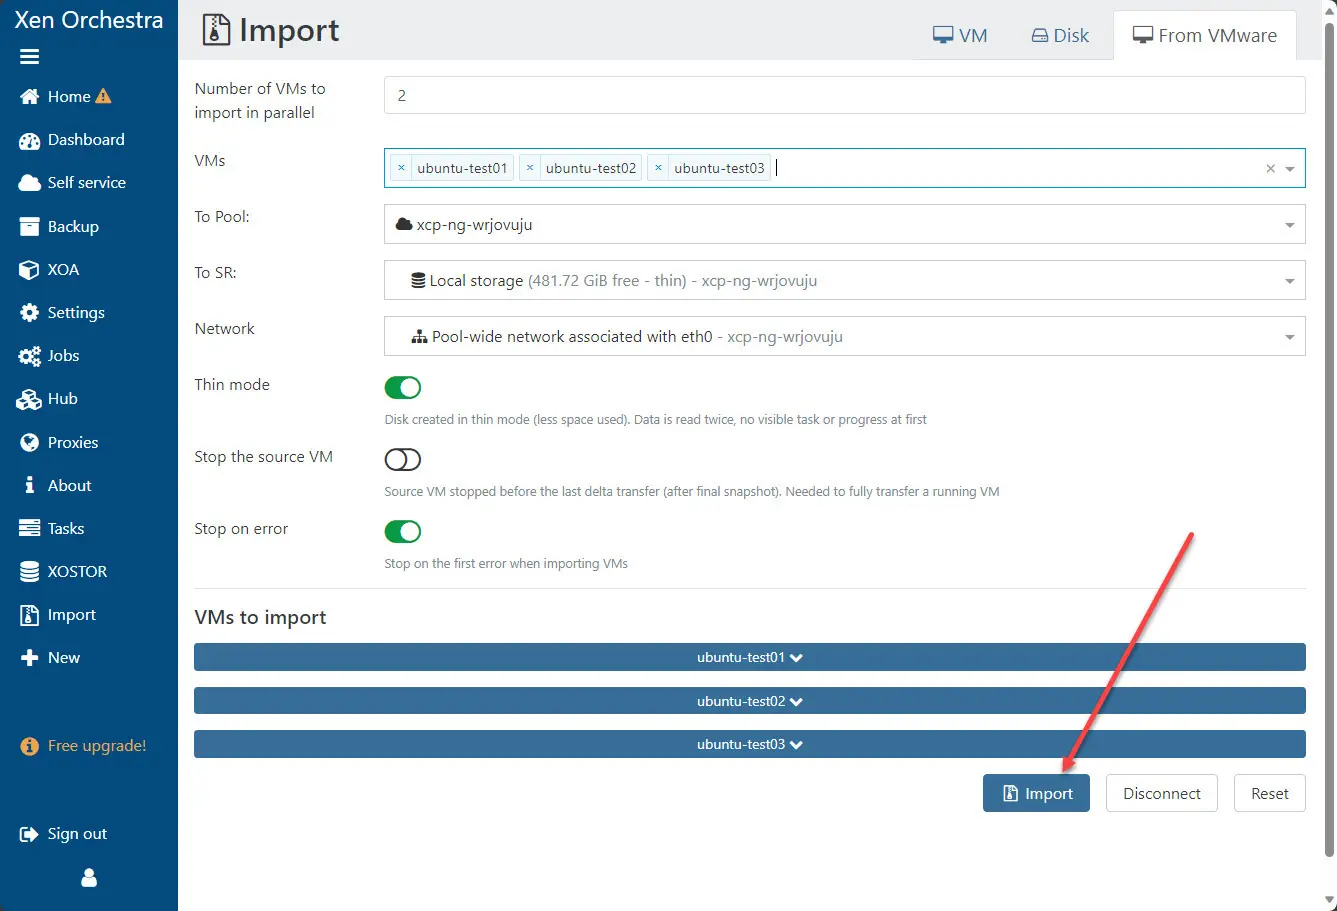Click the hamburger menu icon in sidebar
This screenshot has height=911, width=1337.
tap(29, 57)
